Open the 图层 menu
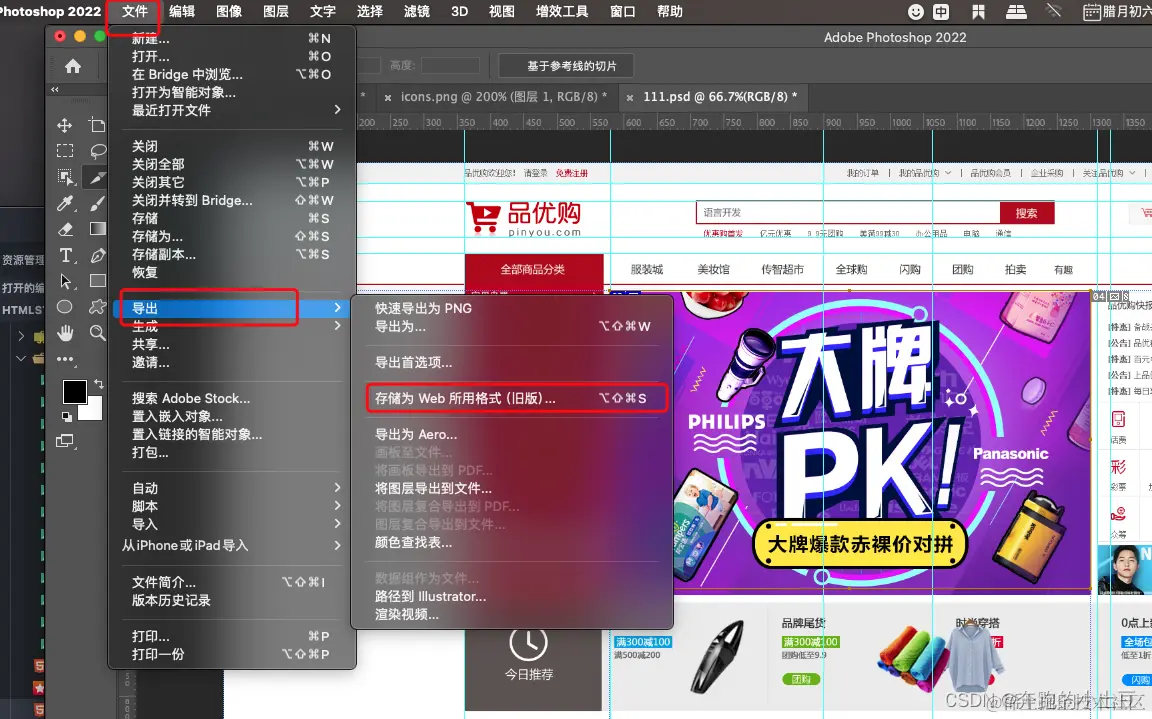 (276, 12)
